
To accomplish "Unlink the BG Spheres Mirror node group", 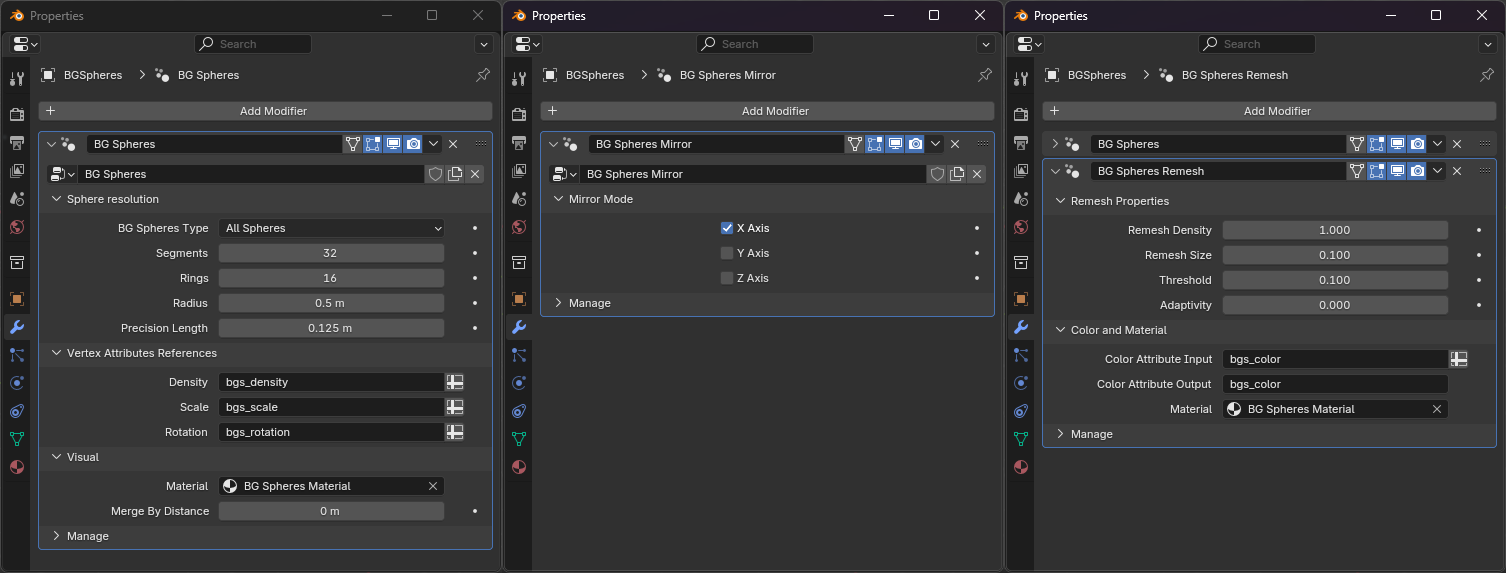I will [x=977, y=174].
